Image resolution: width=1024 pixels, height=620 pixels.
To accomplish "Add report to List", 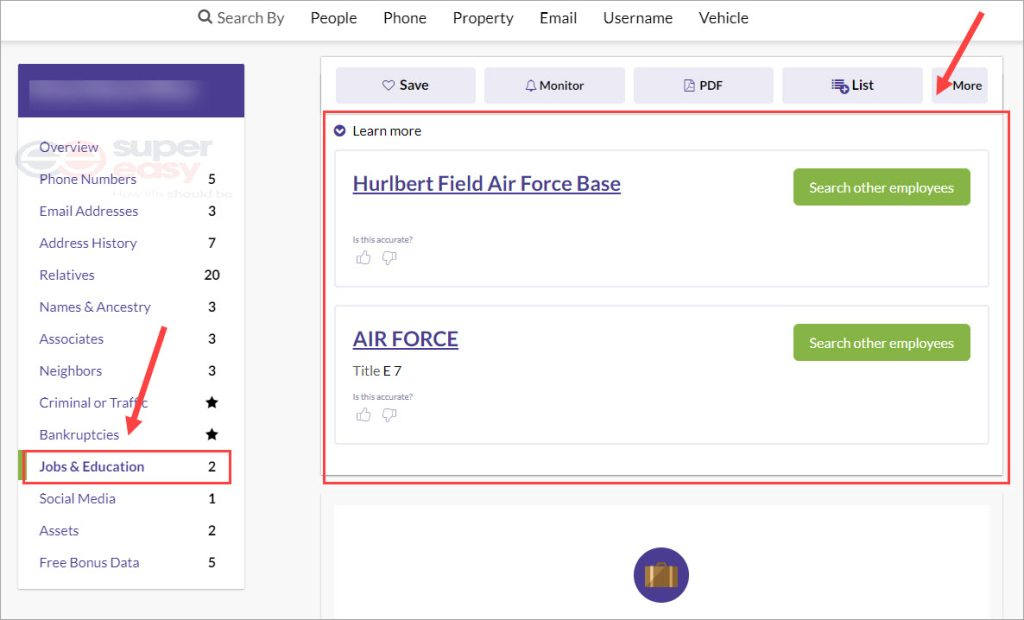I will point(852,86).
